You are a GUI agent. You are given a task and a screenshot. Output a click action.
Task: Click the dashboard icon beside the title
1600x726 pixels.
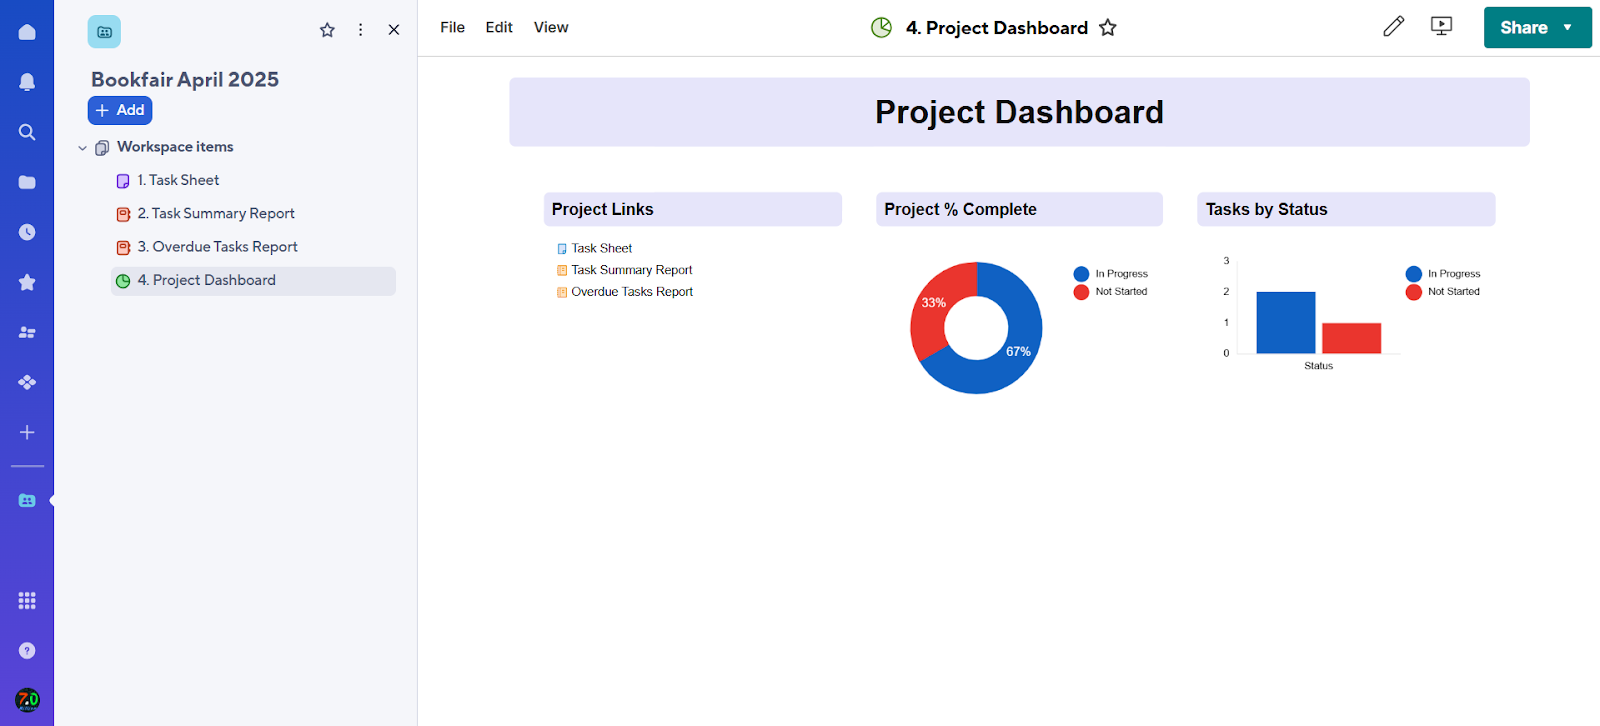[881, 28]
